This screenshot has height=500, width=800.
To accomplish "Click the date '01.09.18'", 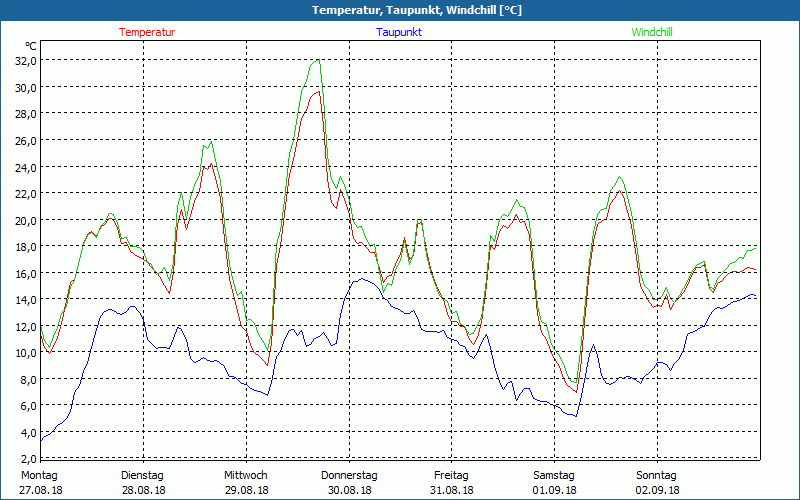I will (x=555, y=490).
